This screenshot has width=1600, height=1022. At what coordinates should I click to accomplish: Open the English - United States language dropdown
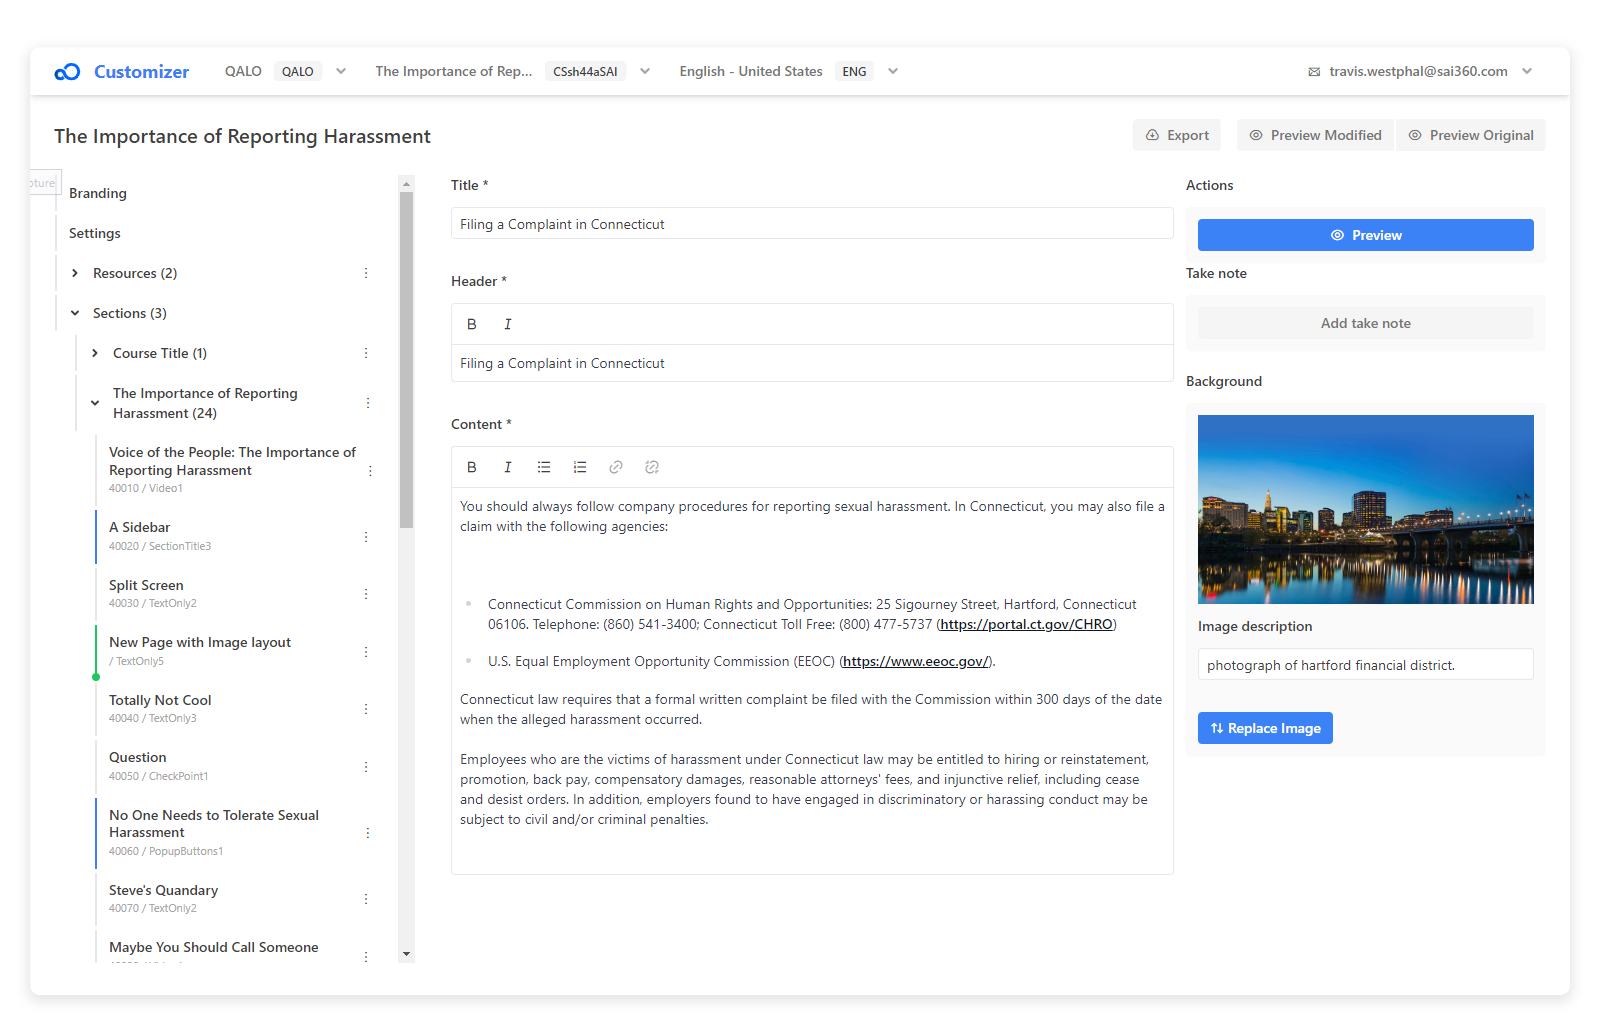(x=893, y=71)
